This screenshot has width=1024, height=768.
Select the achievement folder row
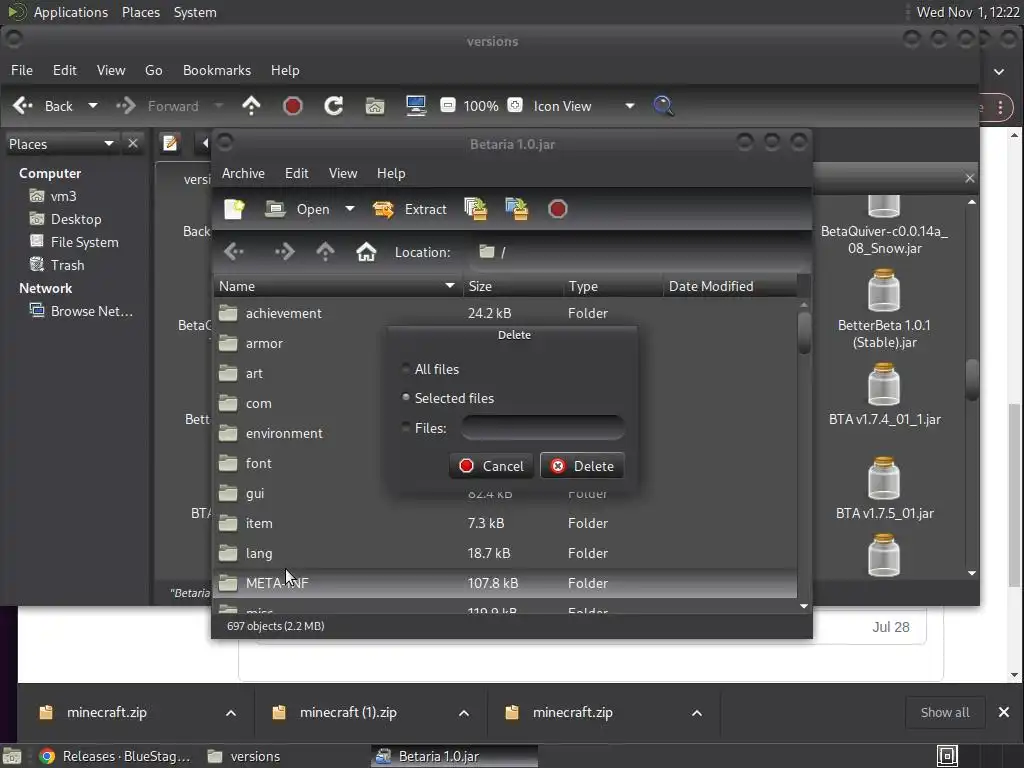point(505,313)
